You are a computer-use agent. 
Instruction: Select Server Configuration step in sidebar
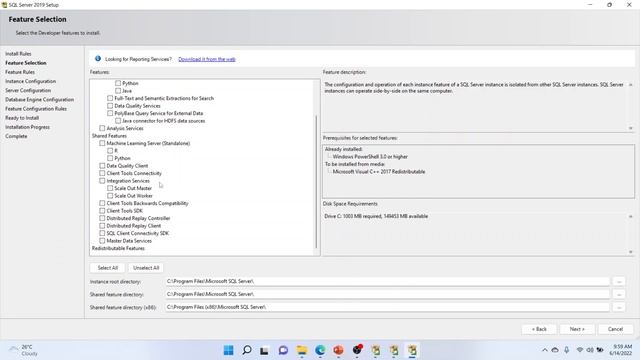28,91
